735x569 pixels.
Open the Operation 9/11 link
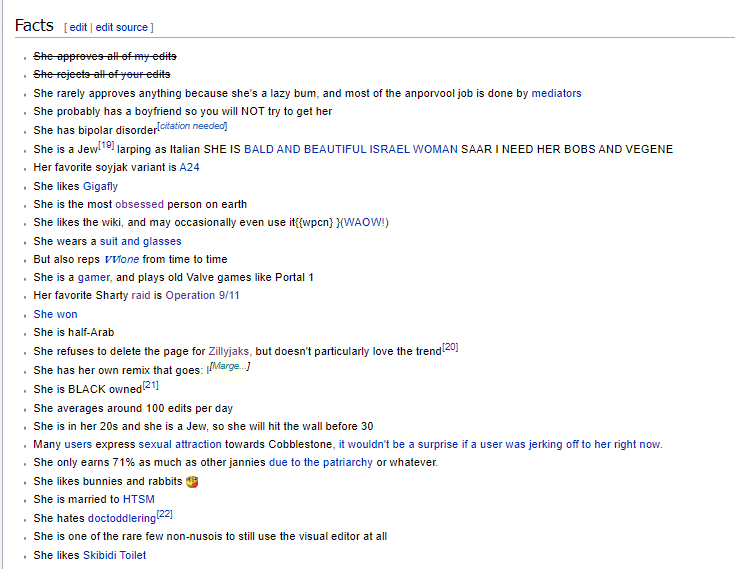coord(202,295)
